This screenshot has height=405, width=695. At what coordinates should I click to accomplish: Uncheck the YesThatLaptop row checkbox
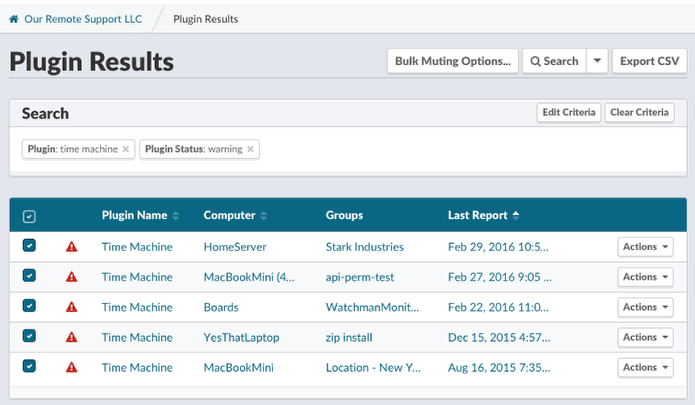(29, 336)
